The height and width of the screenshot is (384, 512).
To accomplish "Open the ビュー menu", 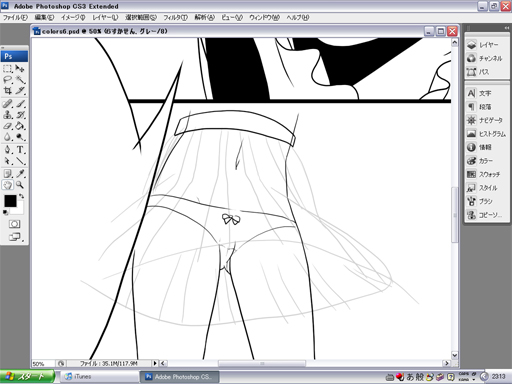I will [x=232, y=17].
